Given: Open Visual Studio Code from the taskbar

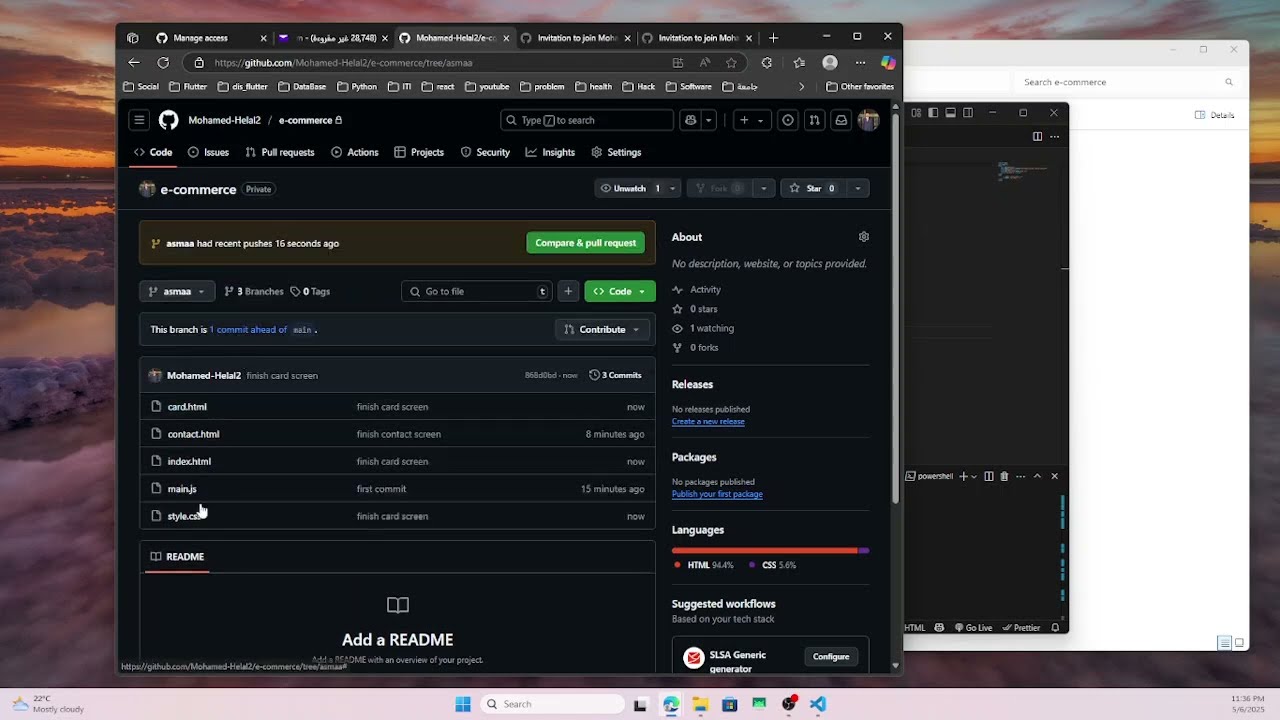Looking at the screenshot, I should 818,704.
